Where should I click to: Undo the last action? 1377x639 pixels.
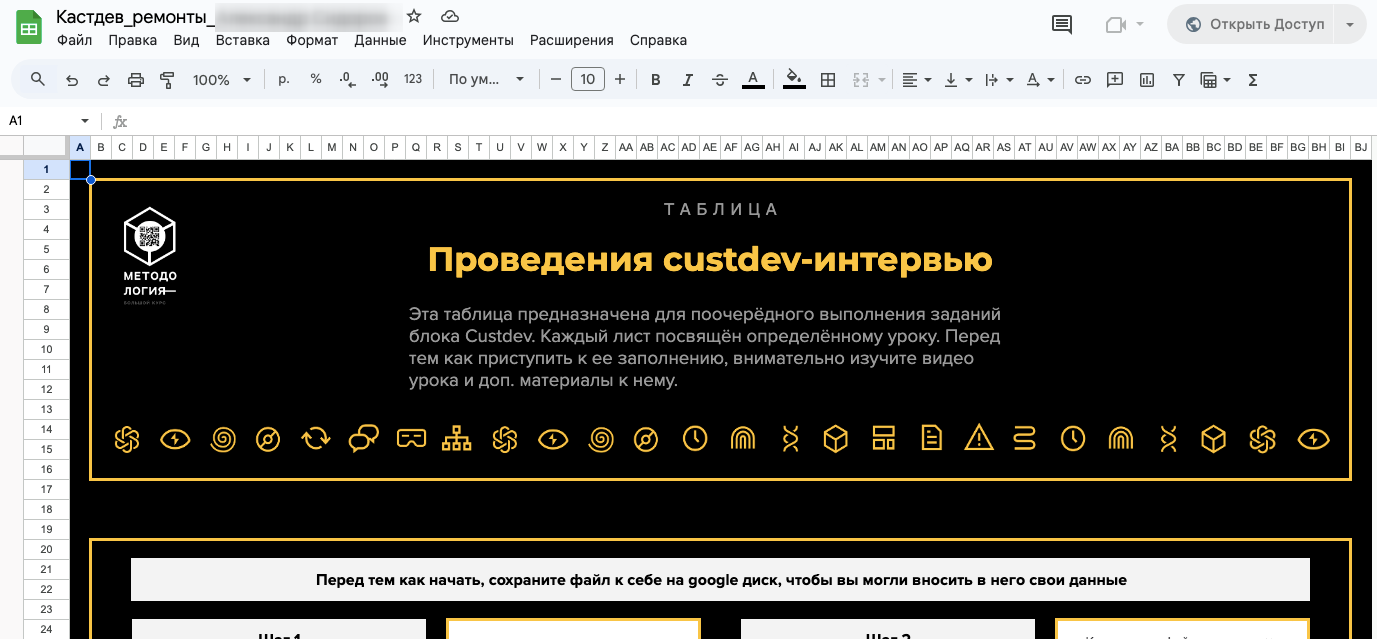tap(71, 80)
